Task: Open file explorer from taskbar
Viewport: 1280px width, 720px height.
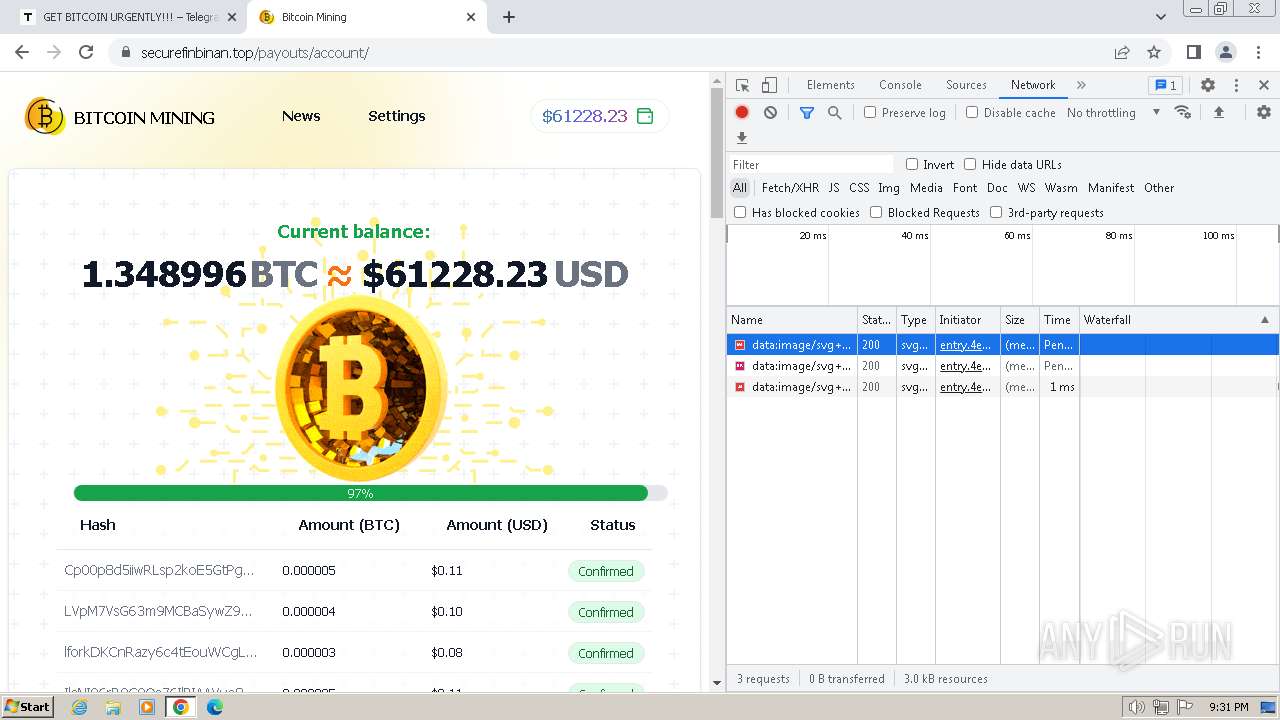Action: (x=113, y=707)
